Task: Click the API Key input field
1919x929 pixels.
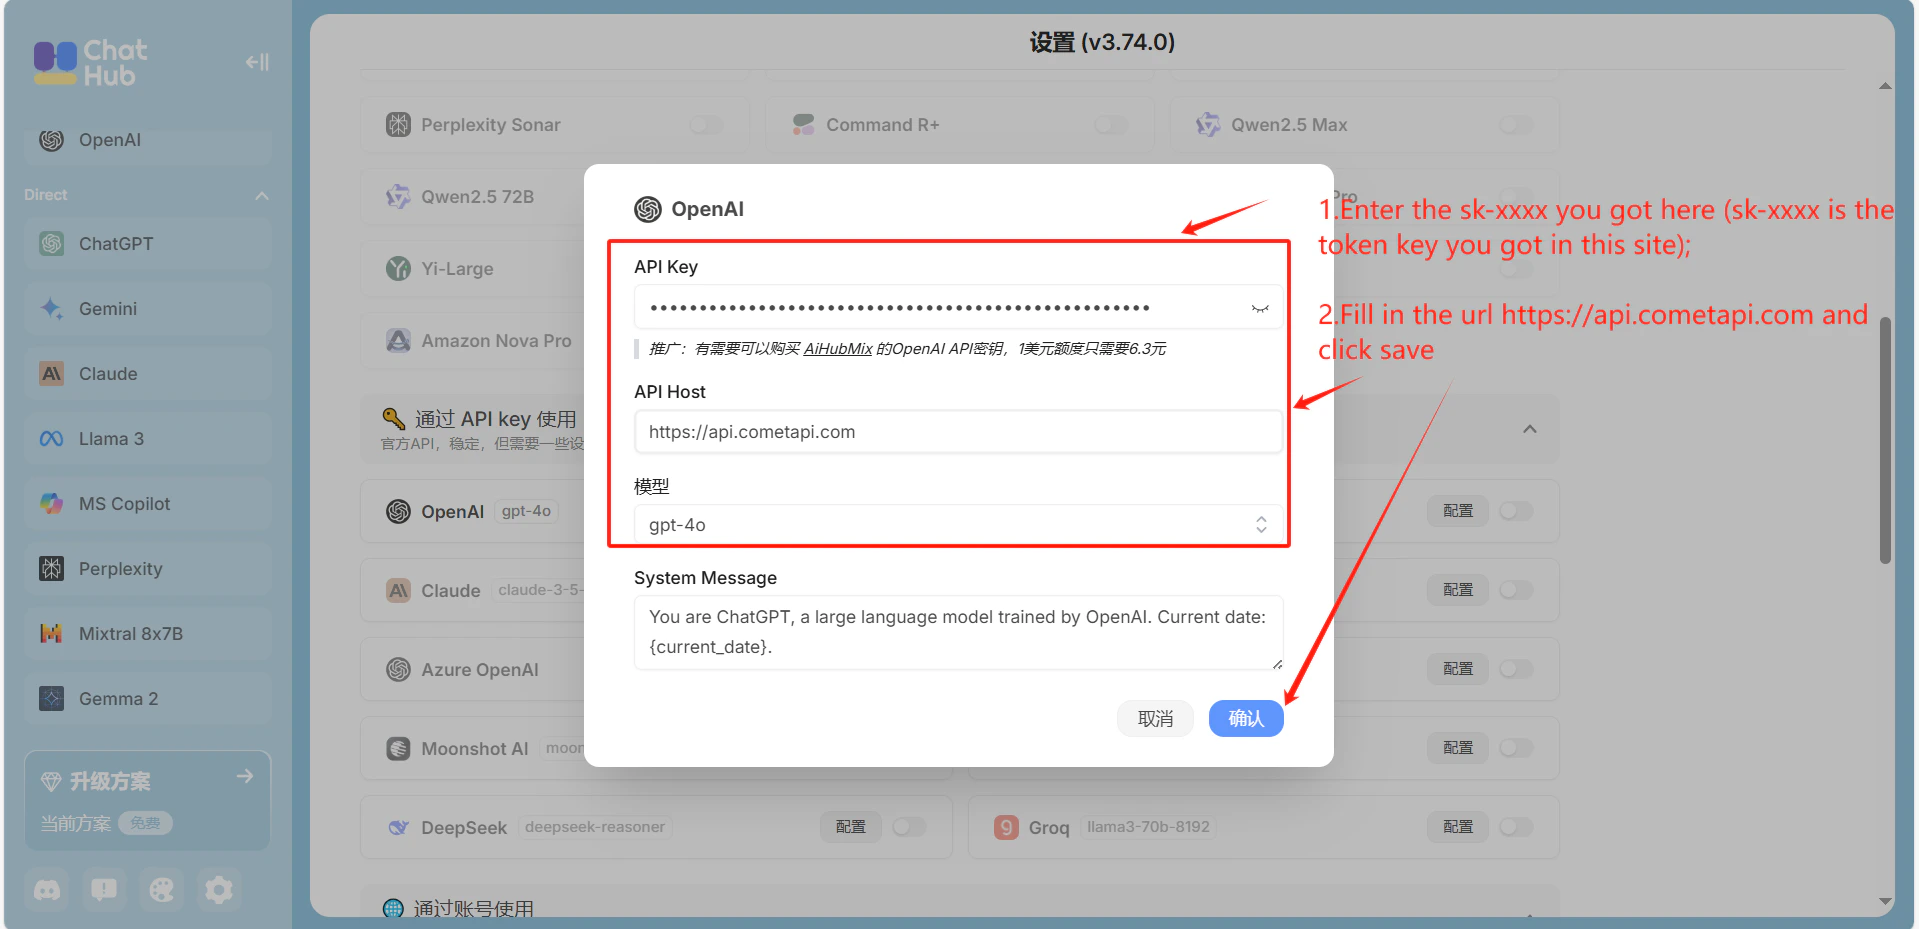Action: (x=958, y=307)
